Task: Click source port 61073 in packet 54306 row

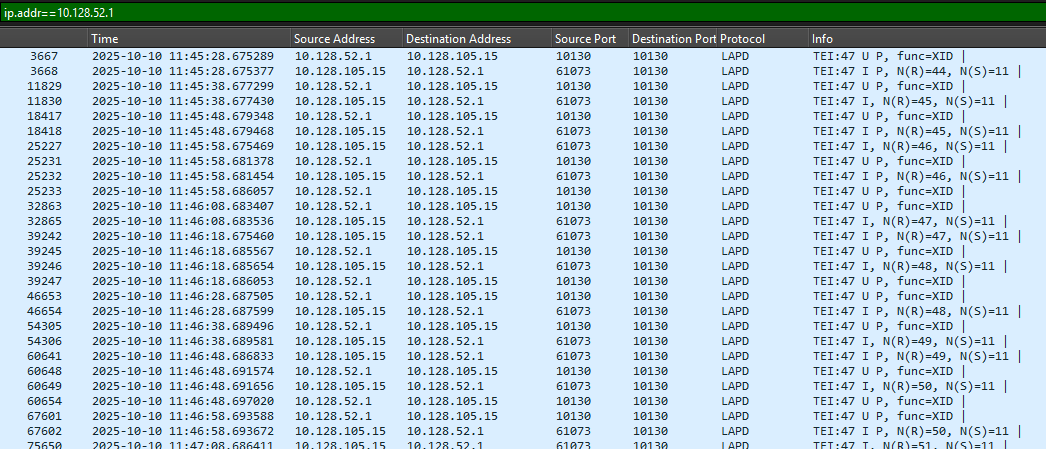Action: click(x=573, y=341)
